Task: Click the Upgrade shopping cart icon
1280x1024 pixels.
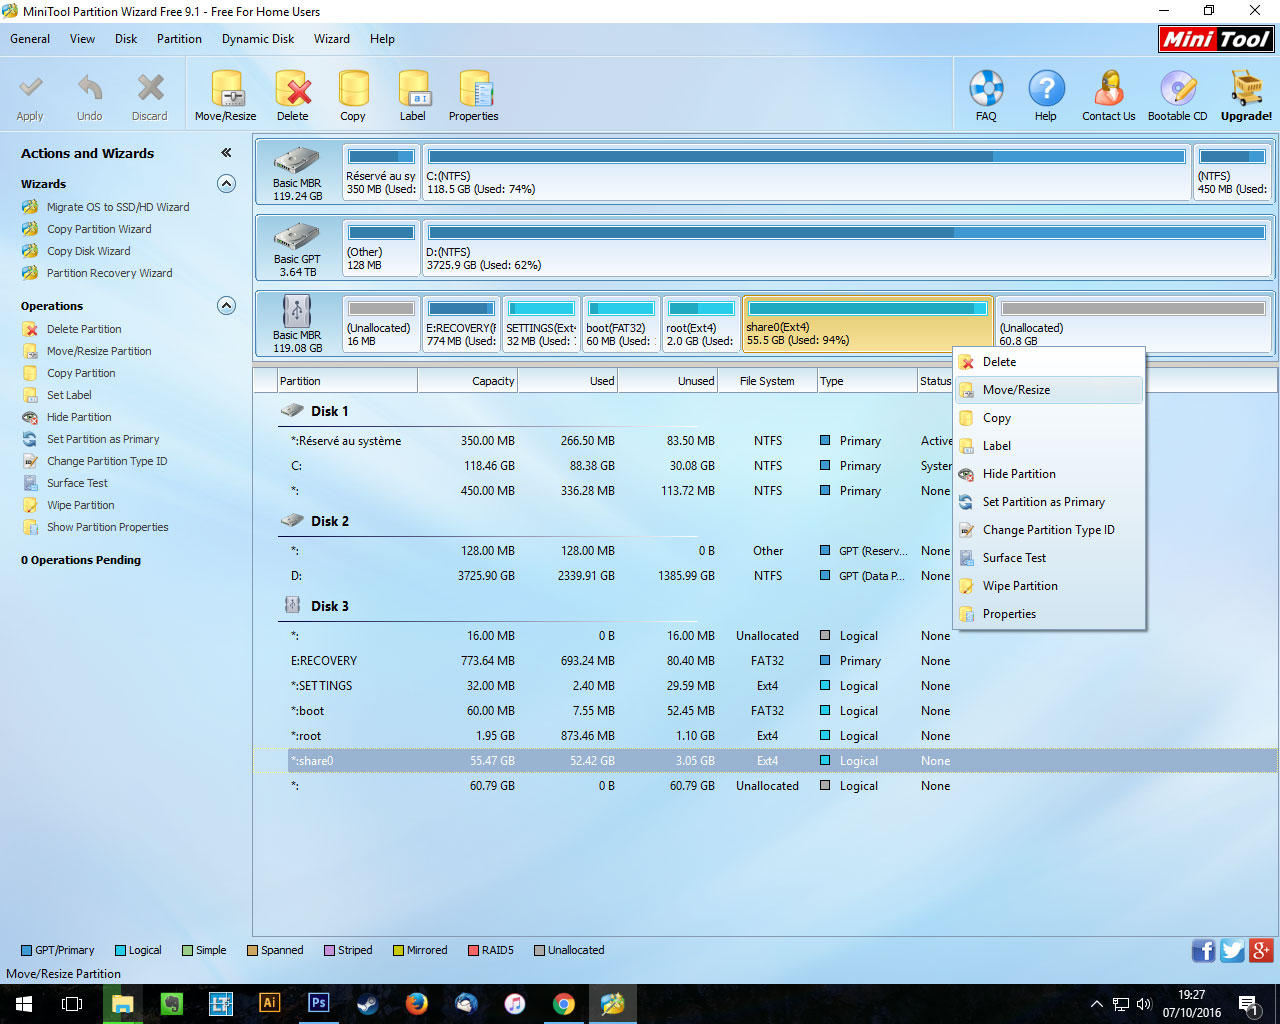Action: click(x=1246, y=96)
